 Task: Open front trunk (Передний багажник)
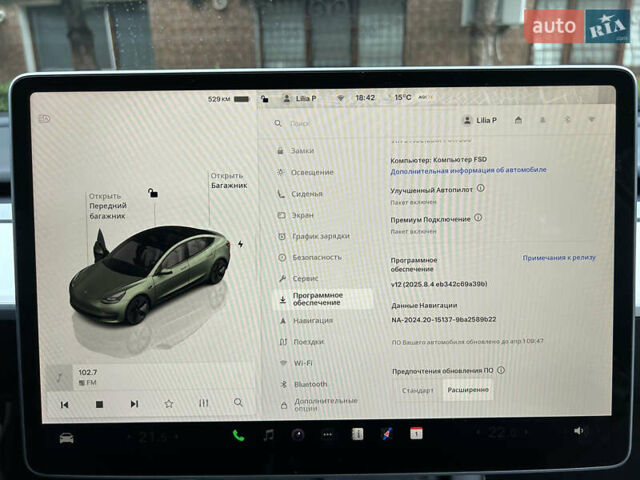coord(108,206)
